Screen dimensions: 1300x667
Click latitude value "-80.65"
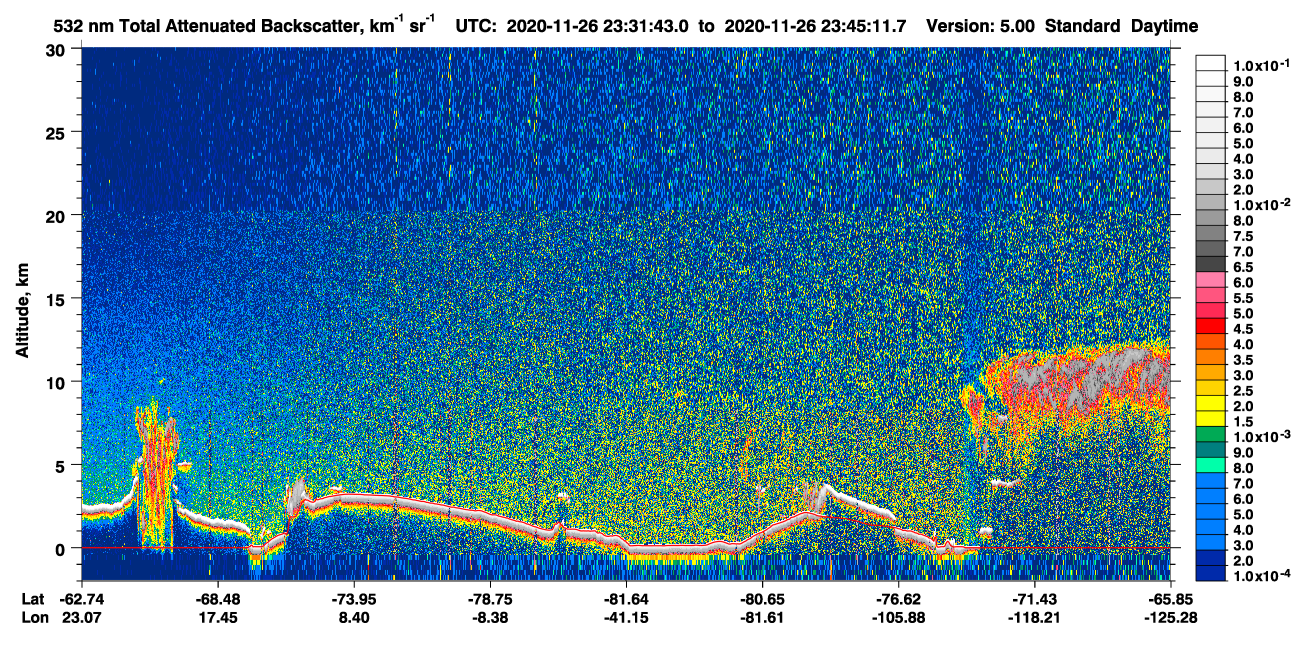point(762,599)
